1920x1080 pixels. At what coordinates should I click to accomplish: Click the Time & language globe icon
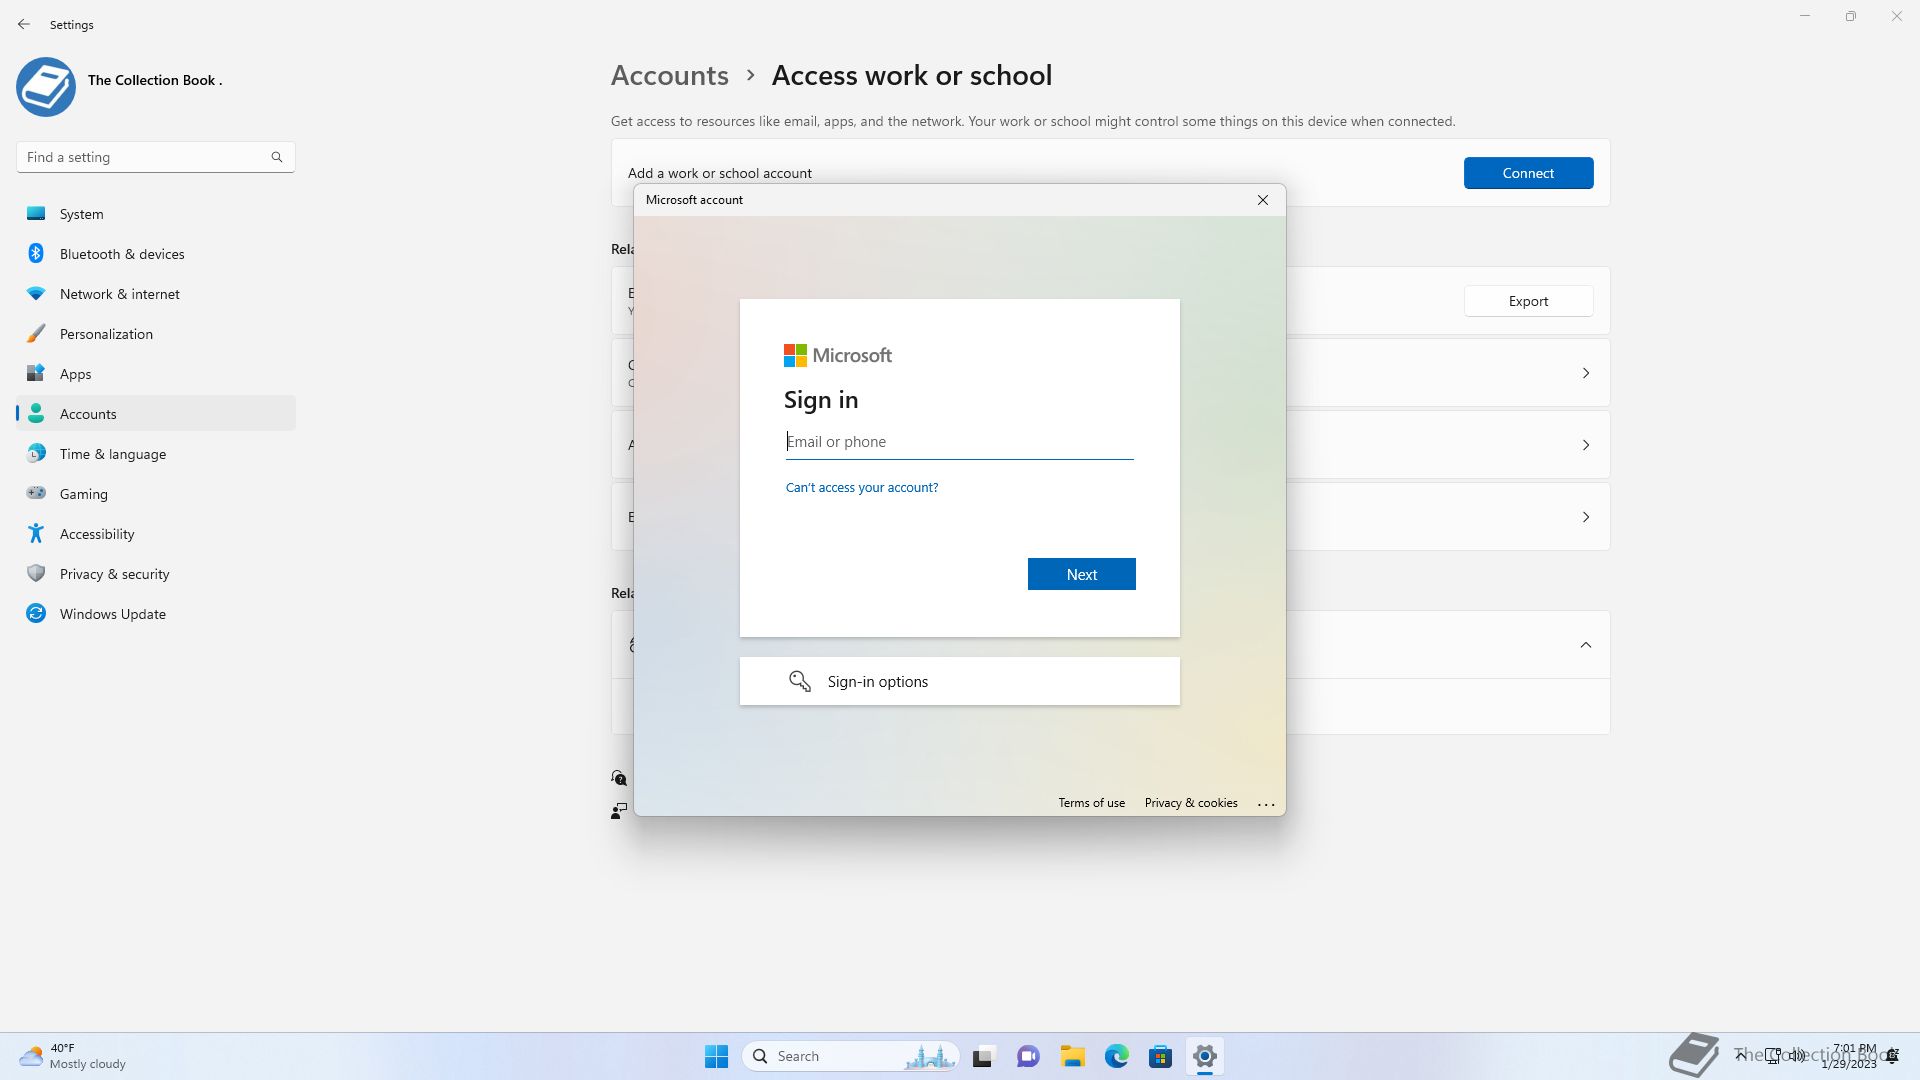click(x=36, y=453)
